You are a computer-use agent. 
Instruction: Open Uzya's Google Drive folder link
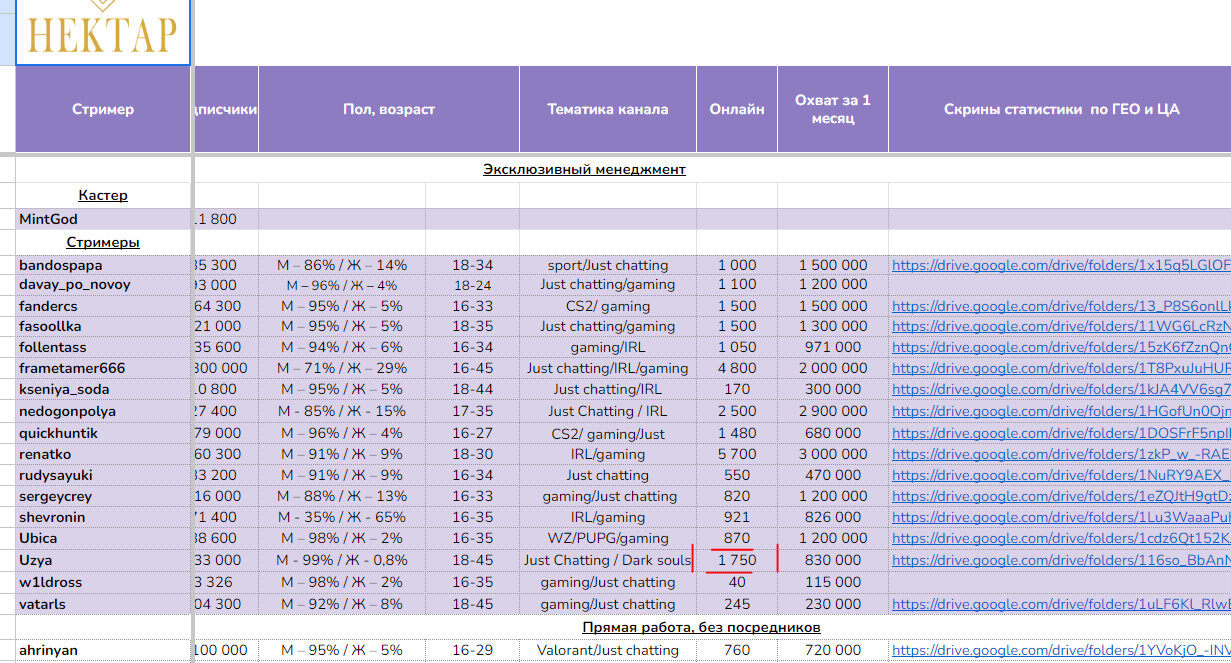pyautogui.click(x=1061, y=560)
